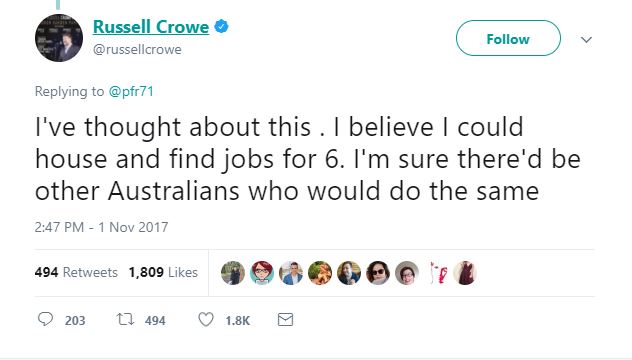Open the @russellcrowe handle
Image resolution: width=632 pixels, height=360 pixels.
(137, 50)
